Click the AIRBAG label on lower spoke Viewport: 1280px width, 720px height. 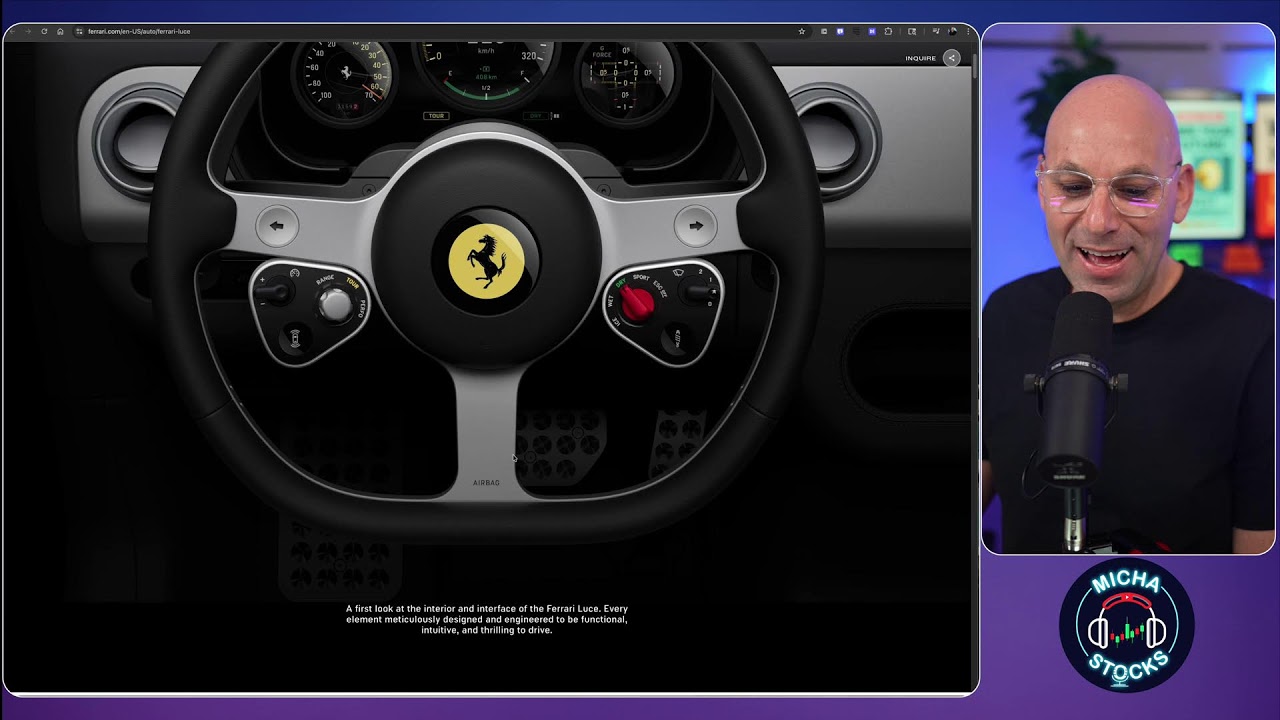click(486, 483)
